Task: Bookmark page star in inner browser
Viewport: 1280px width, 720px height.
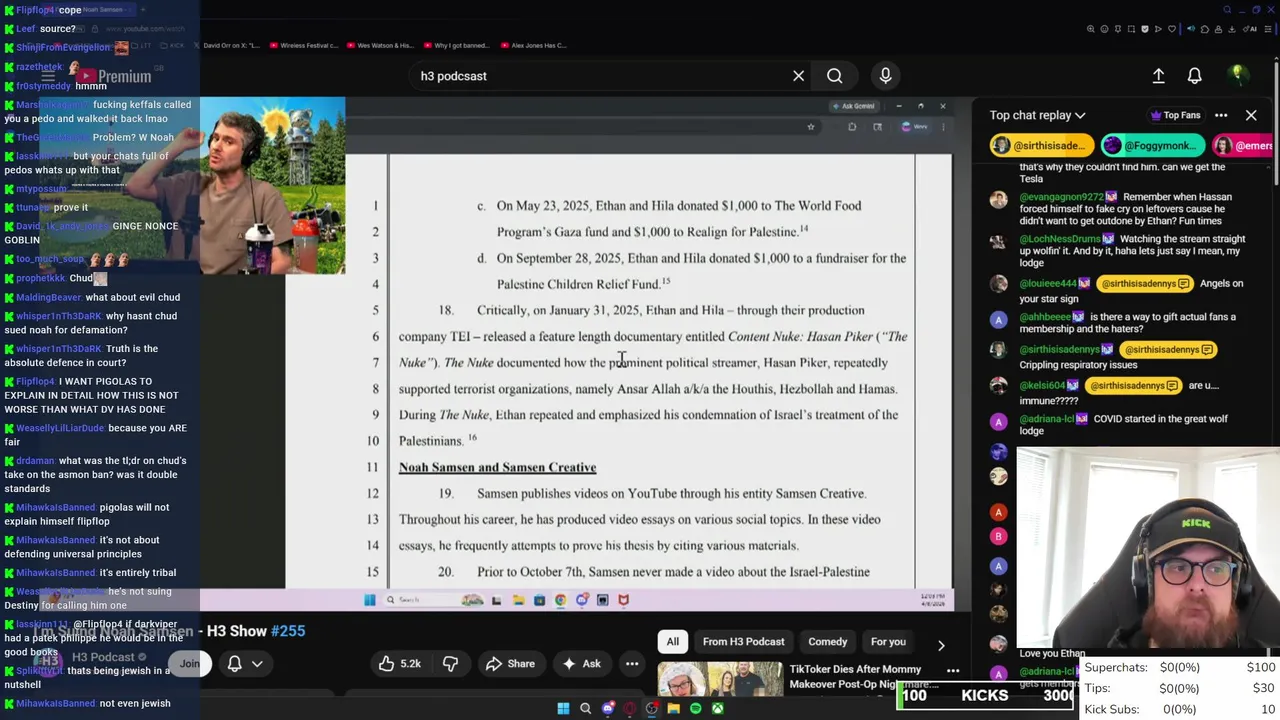Action: (x=811, y=127)
